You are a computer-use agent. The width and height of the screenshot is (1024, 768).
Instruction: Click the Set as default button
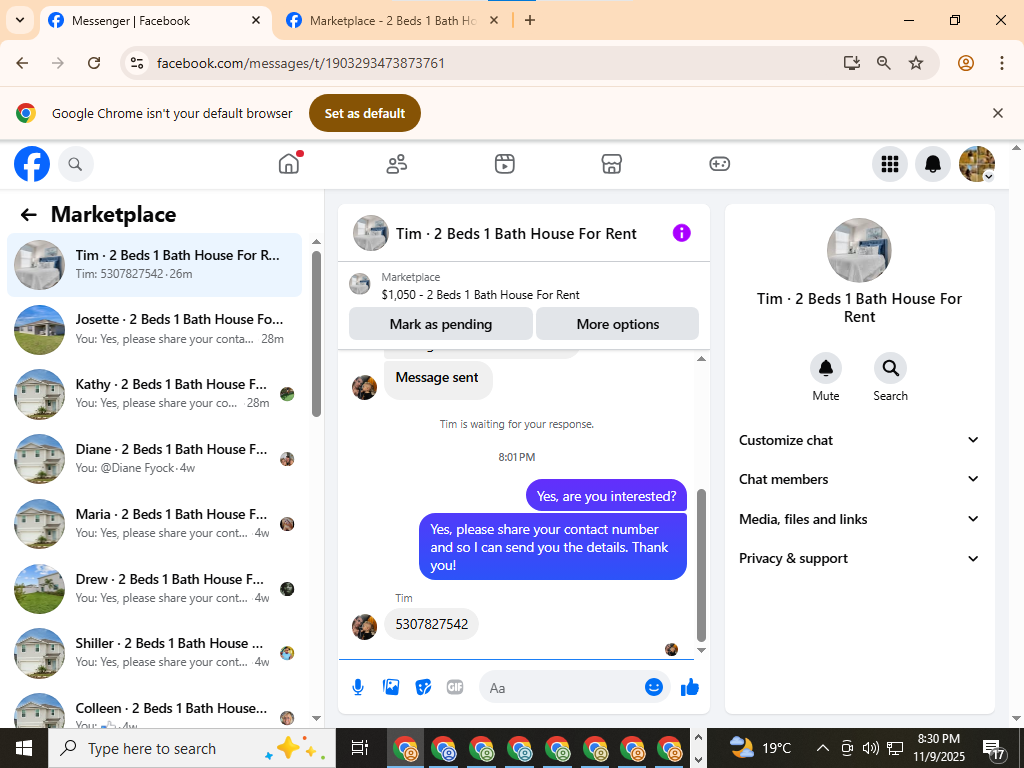coord(364,113)
